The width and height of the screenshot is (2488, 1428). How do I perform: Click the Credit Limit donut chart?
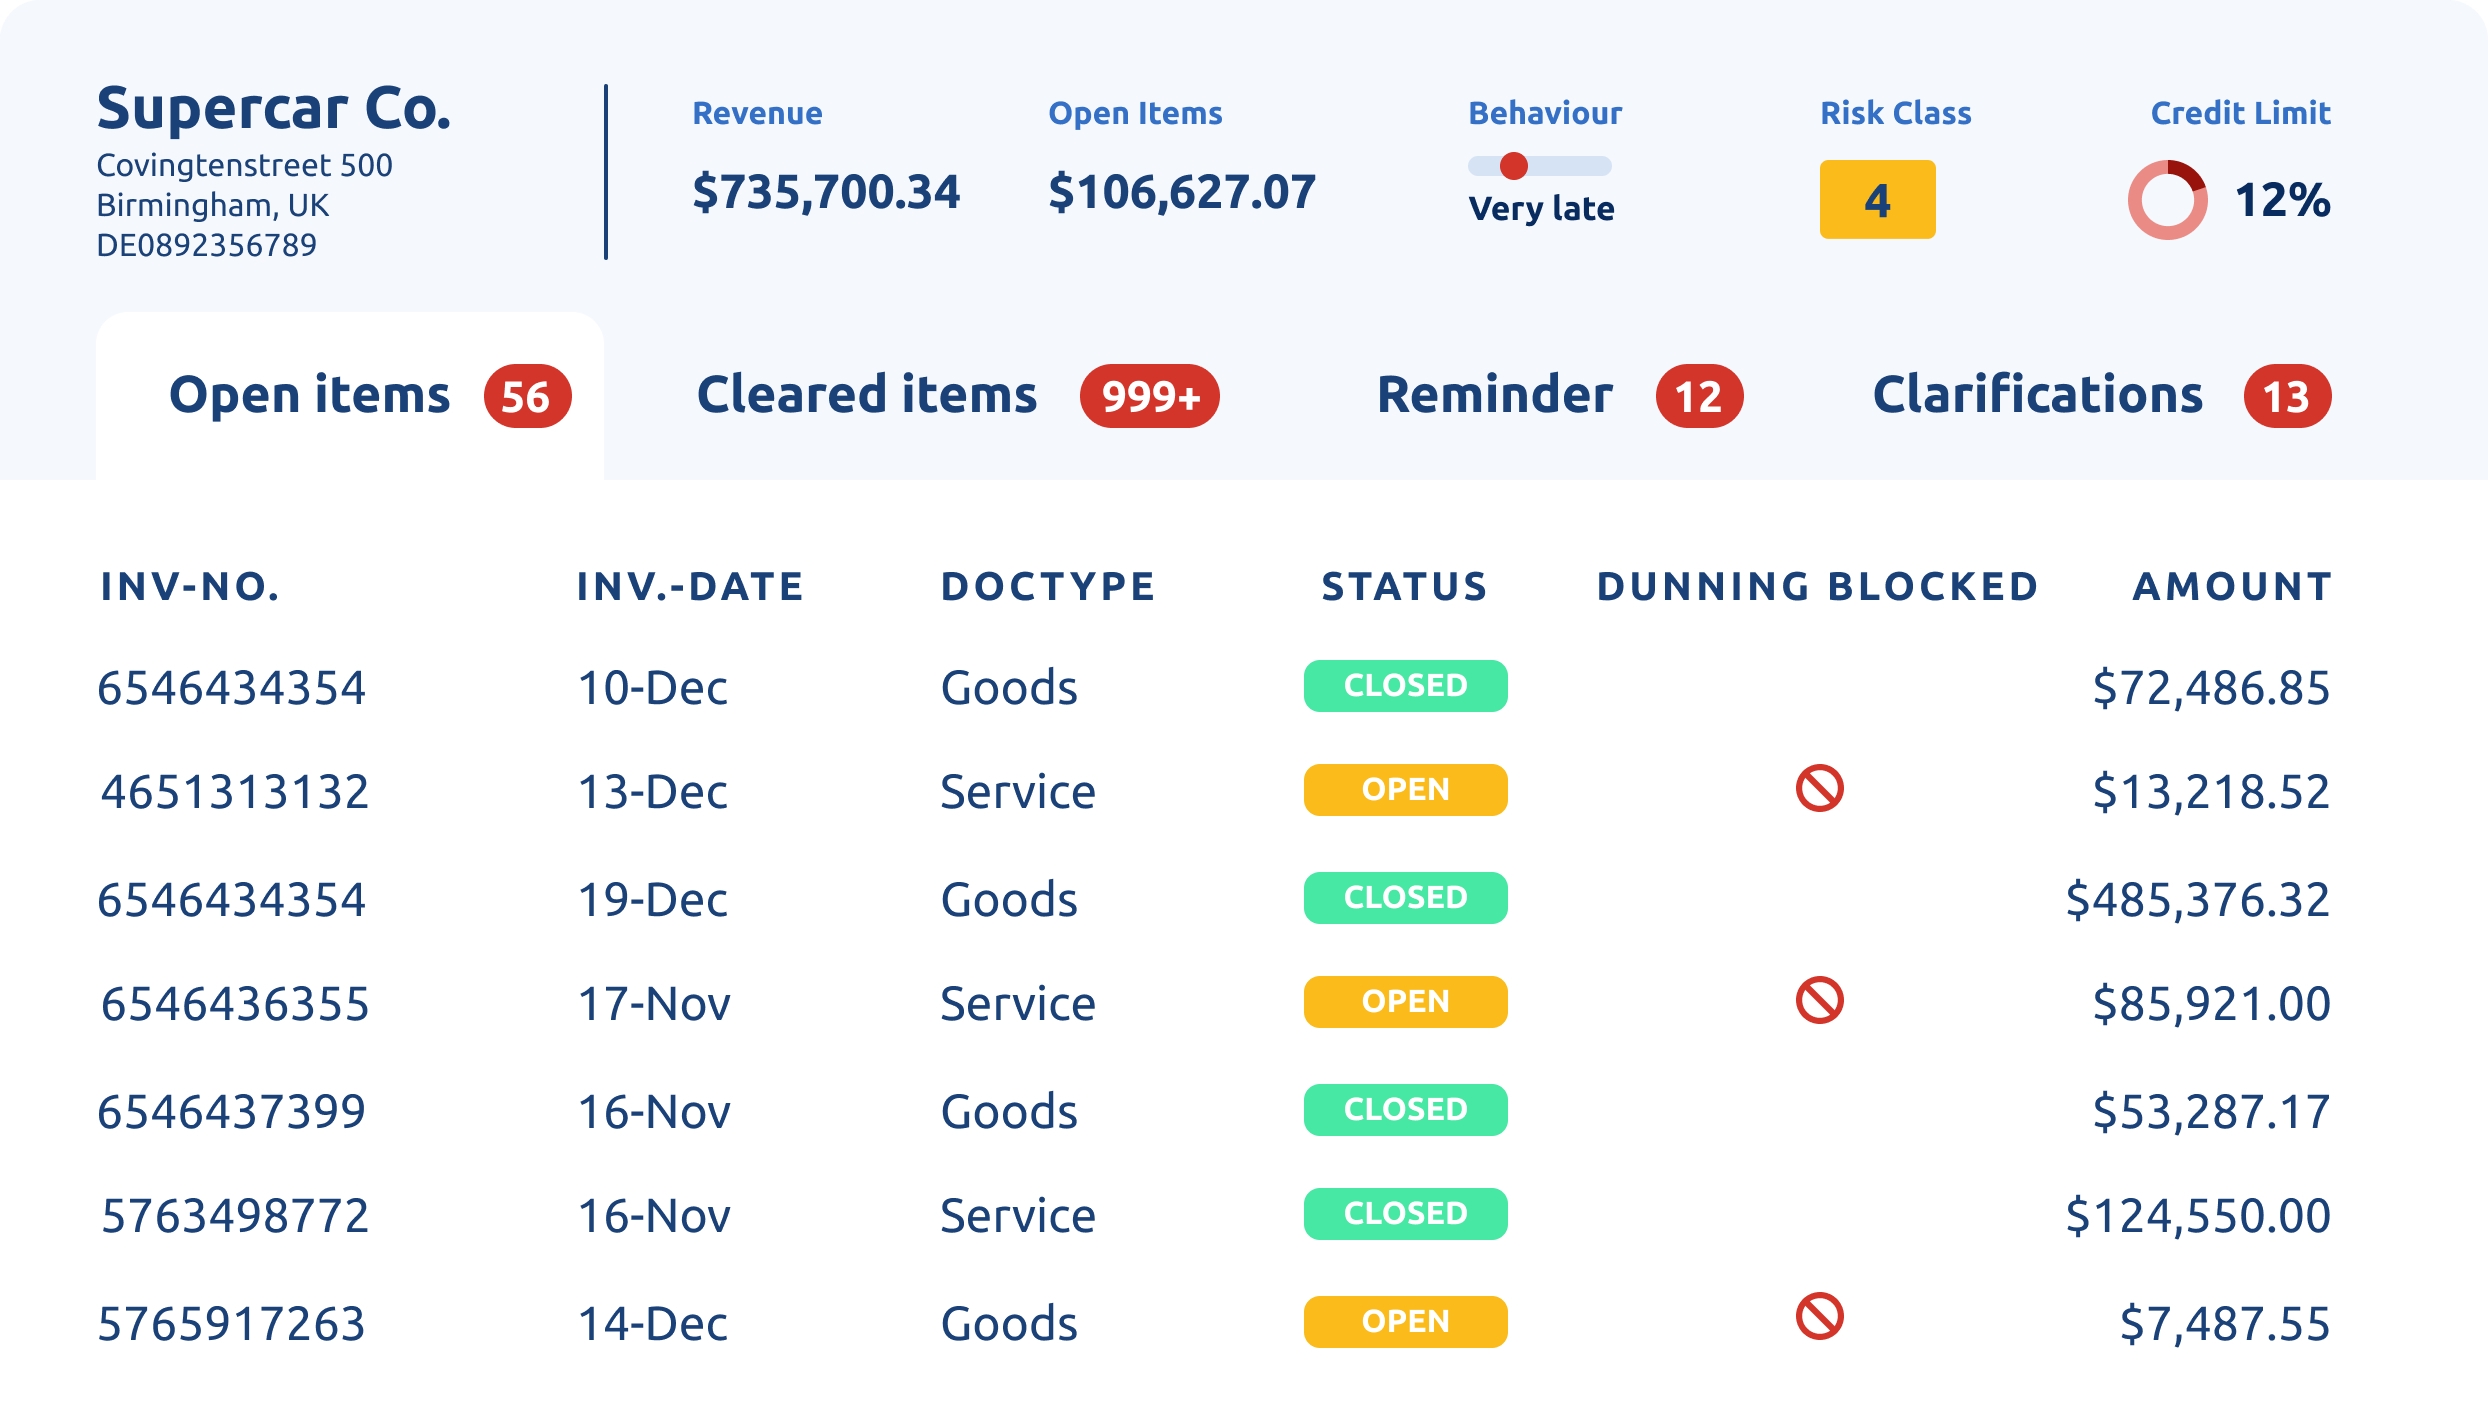[x=2167, y=200]
